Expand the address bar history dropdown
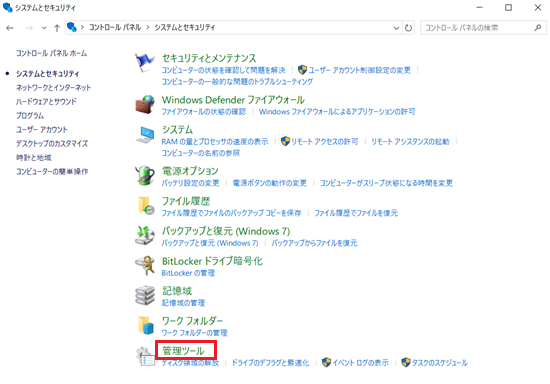This screenshot has width=550, height=384. [x=396, y=28]
